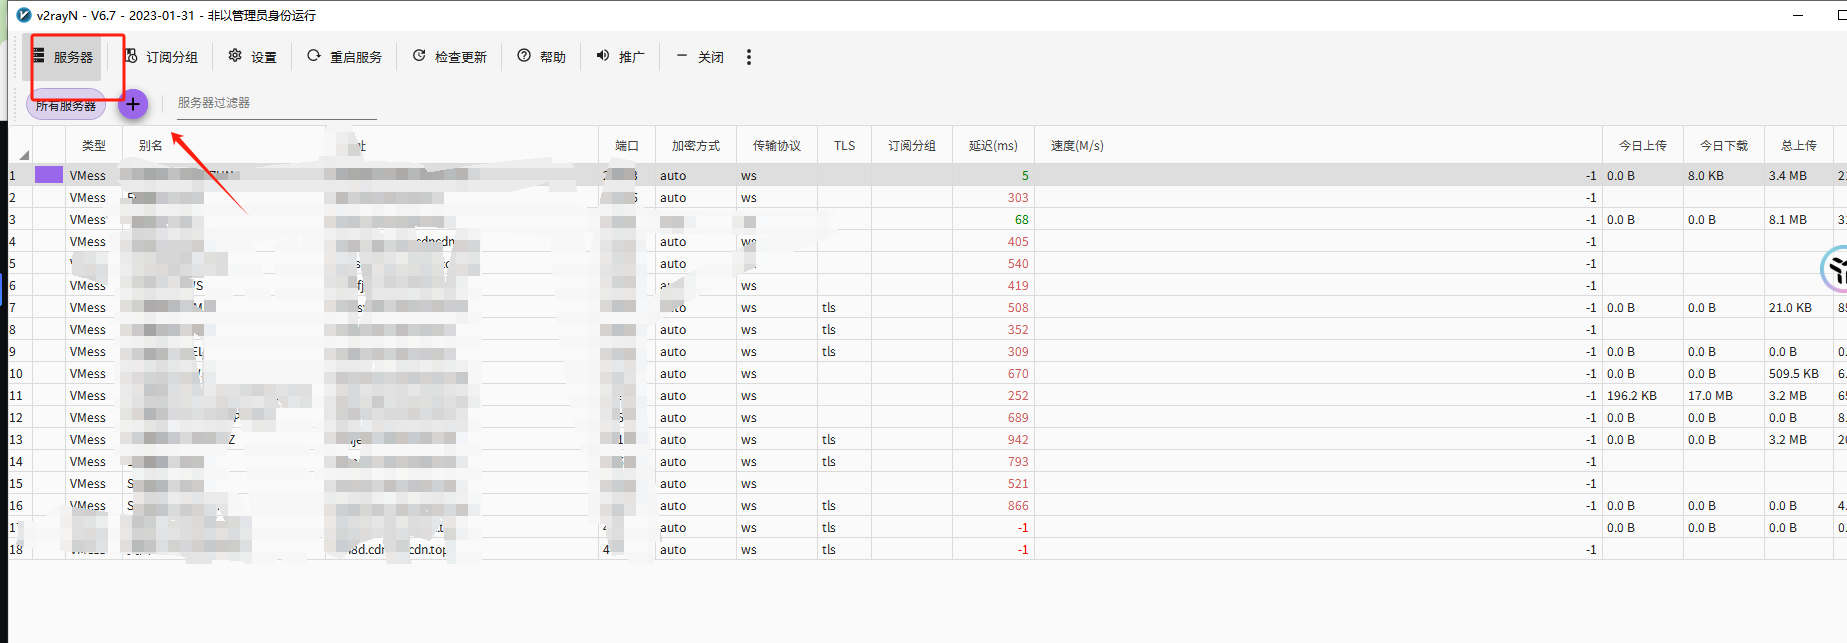The height and width of the screenshot is (643, 1847).
Task: Focus the 服务器过滤器 server filter field
Action: (270, 103)
